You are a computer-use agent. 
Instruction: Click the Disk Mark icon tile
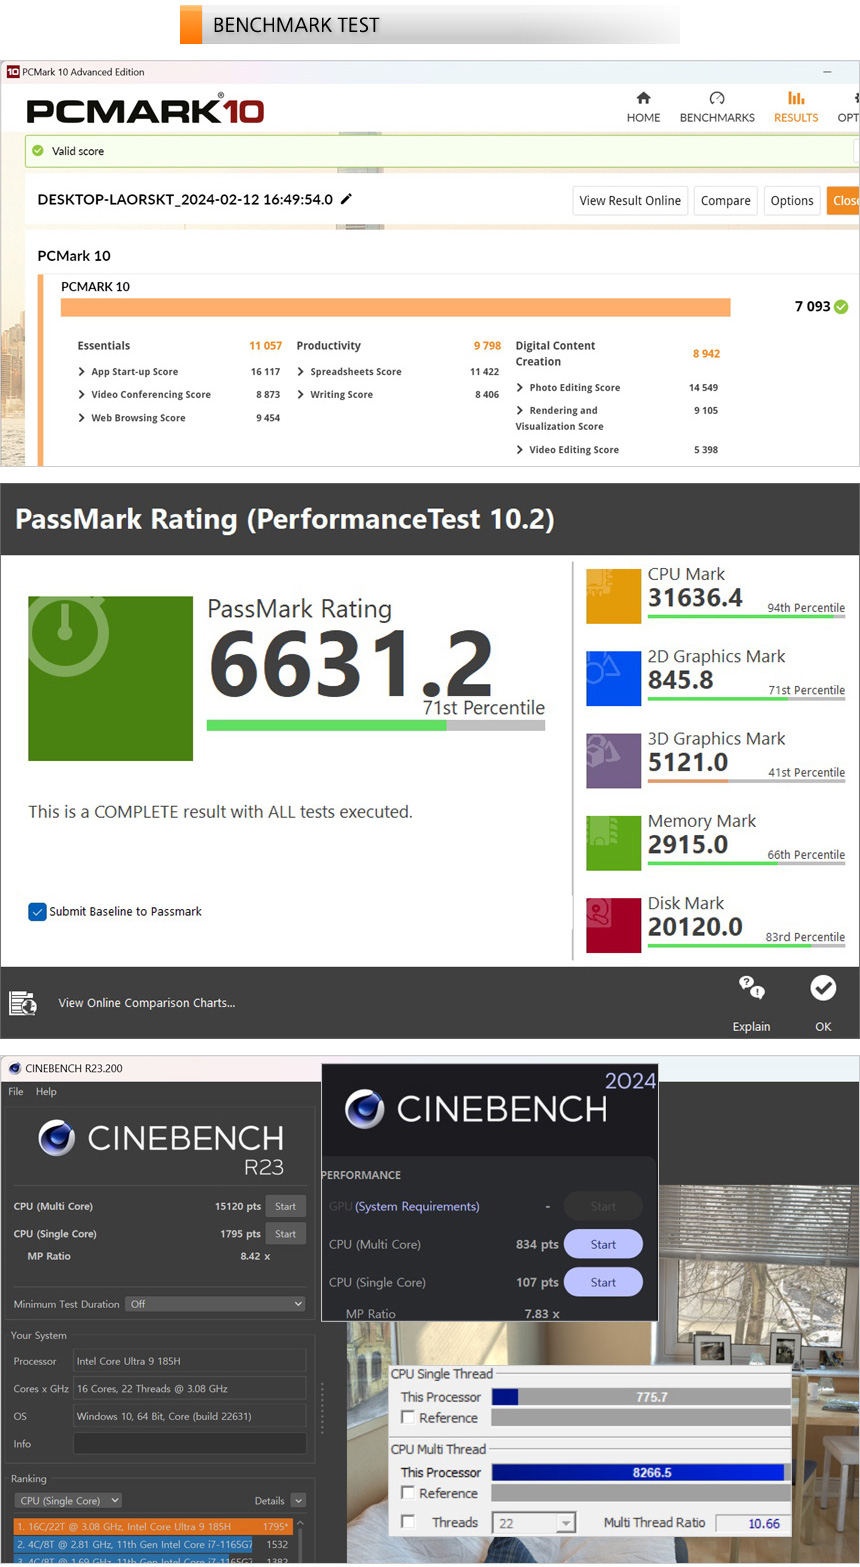[x=613, y=925]
